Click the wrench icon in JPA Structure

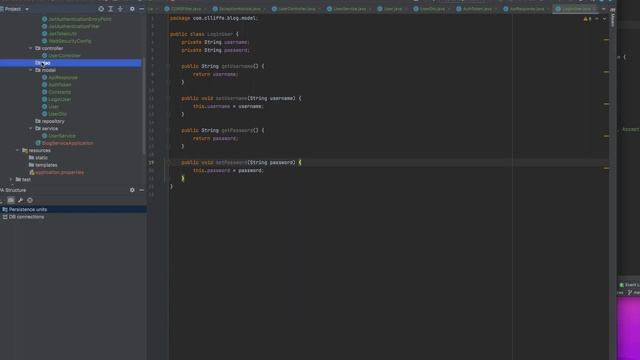pyautogui.click(x=20, y=200)
